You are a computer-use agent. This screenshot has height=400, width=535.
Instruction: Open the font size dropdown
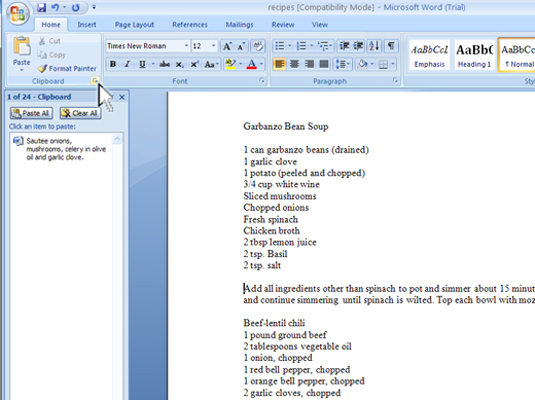tap(213, 46)
